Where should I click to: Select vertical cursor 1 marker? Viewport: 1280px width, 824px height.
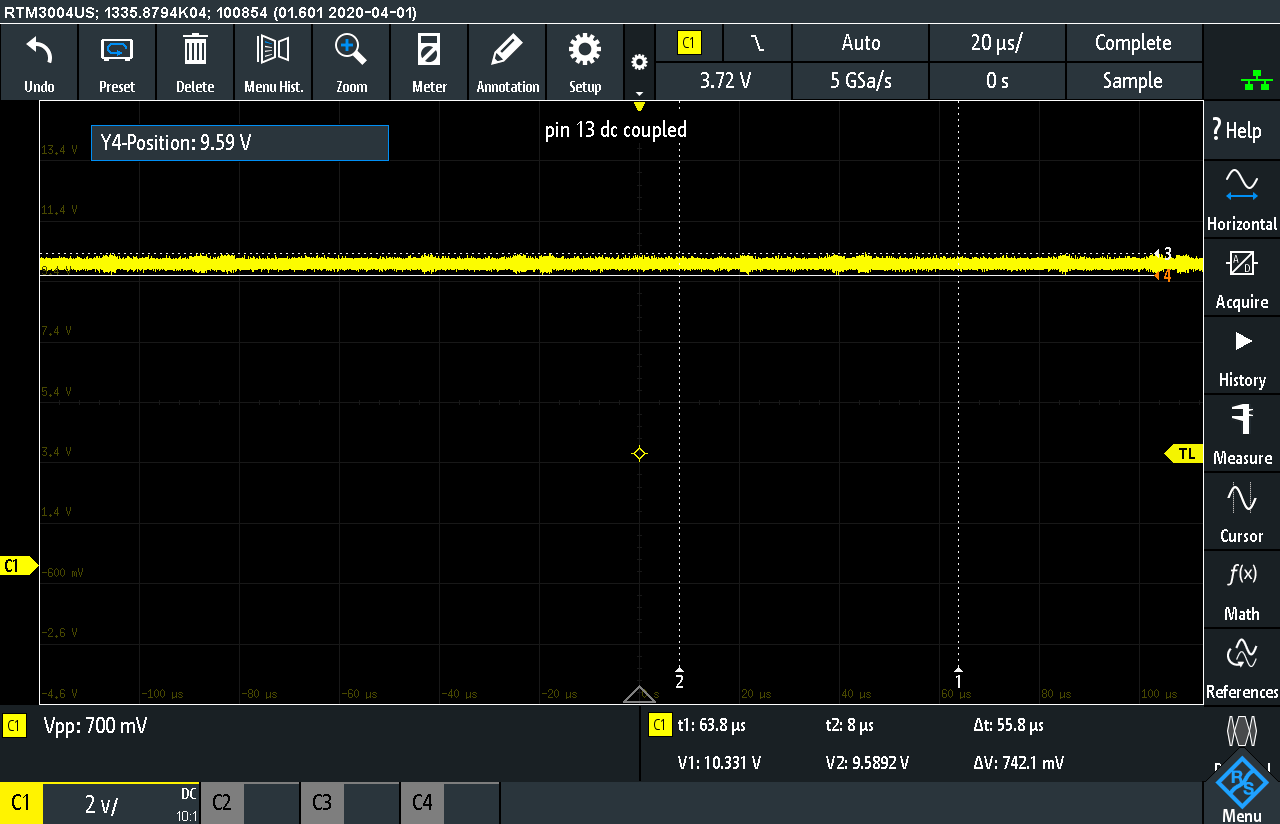click(959, 679)
